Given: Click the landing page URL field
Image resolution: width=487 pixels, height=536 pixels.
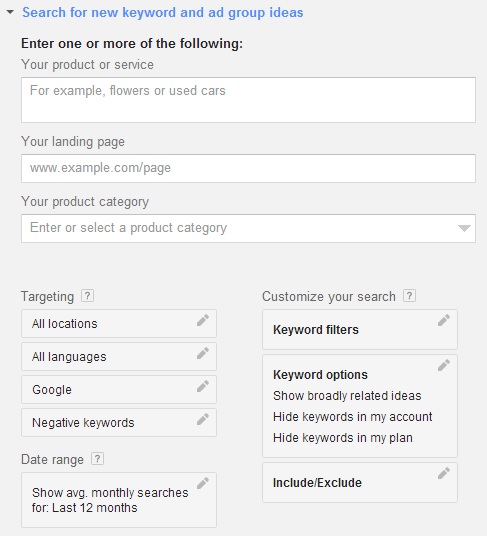Looking at the screenshot, I should coord(248,168).
